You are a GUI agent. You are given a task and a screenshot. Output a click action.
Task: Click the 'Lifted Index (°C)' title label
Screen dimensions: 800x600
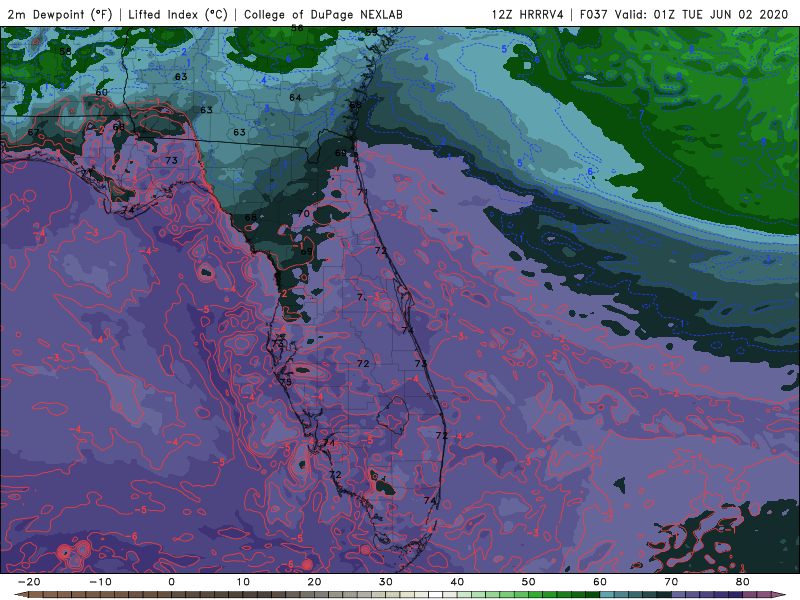click(178, 14)
